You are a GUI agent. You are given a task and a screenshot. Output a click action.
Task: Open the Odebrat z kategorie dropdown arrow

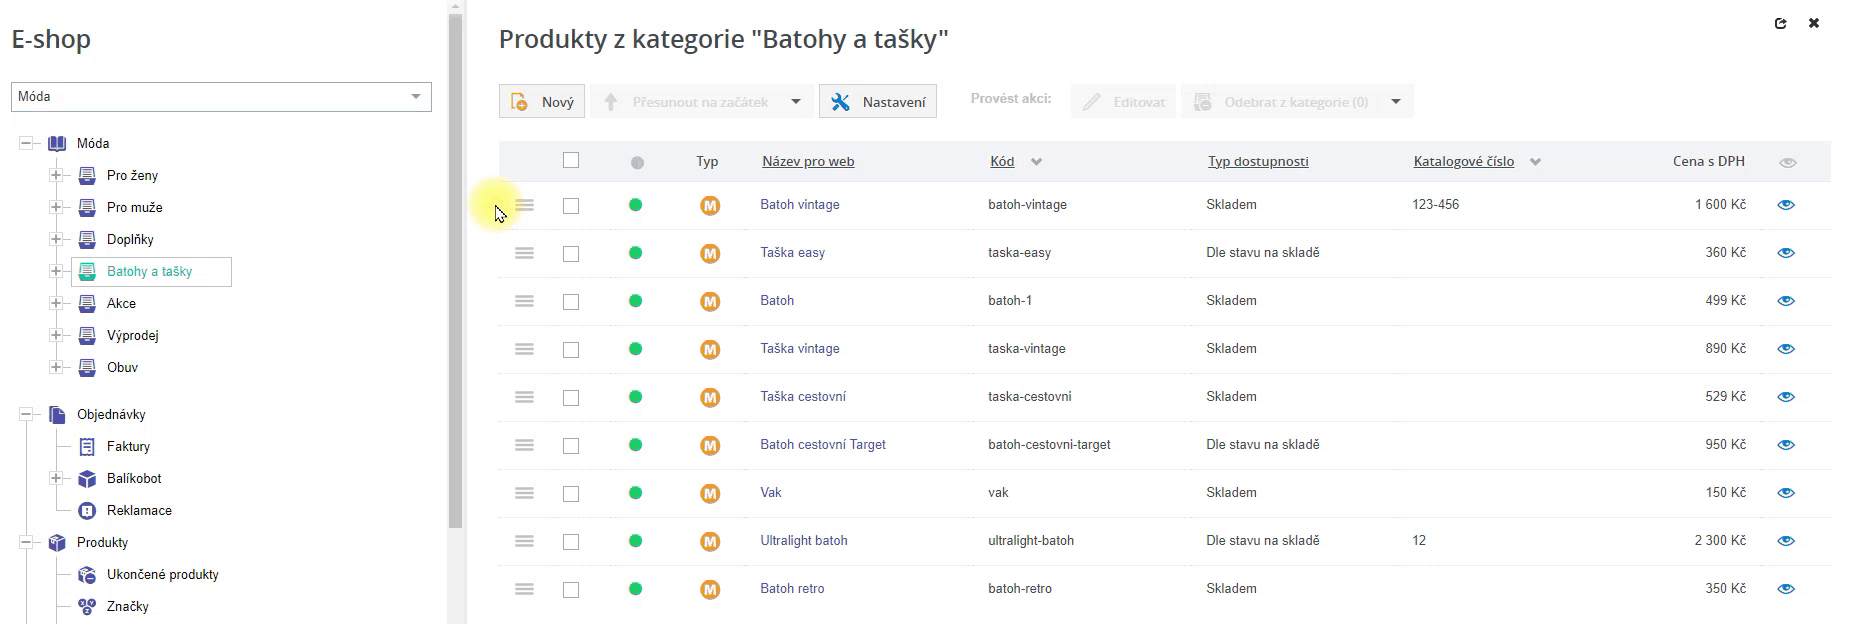[x=1396, y=102]
